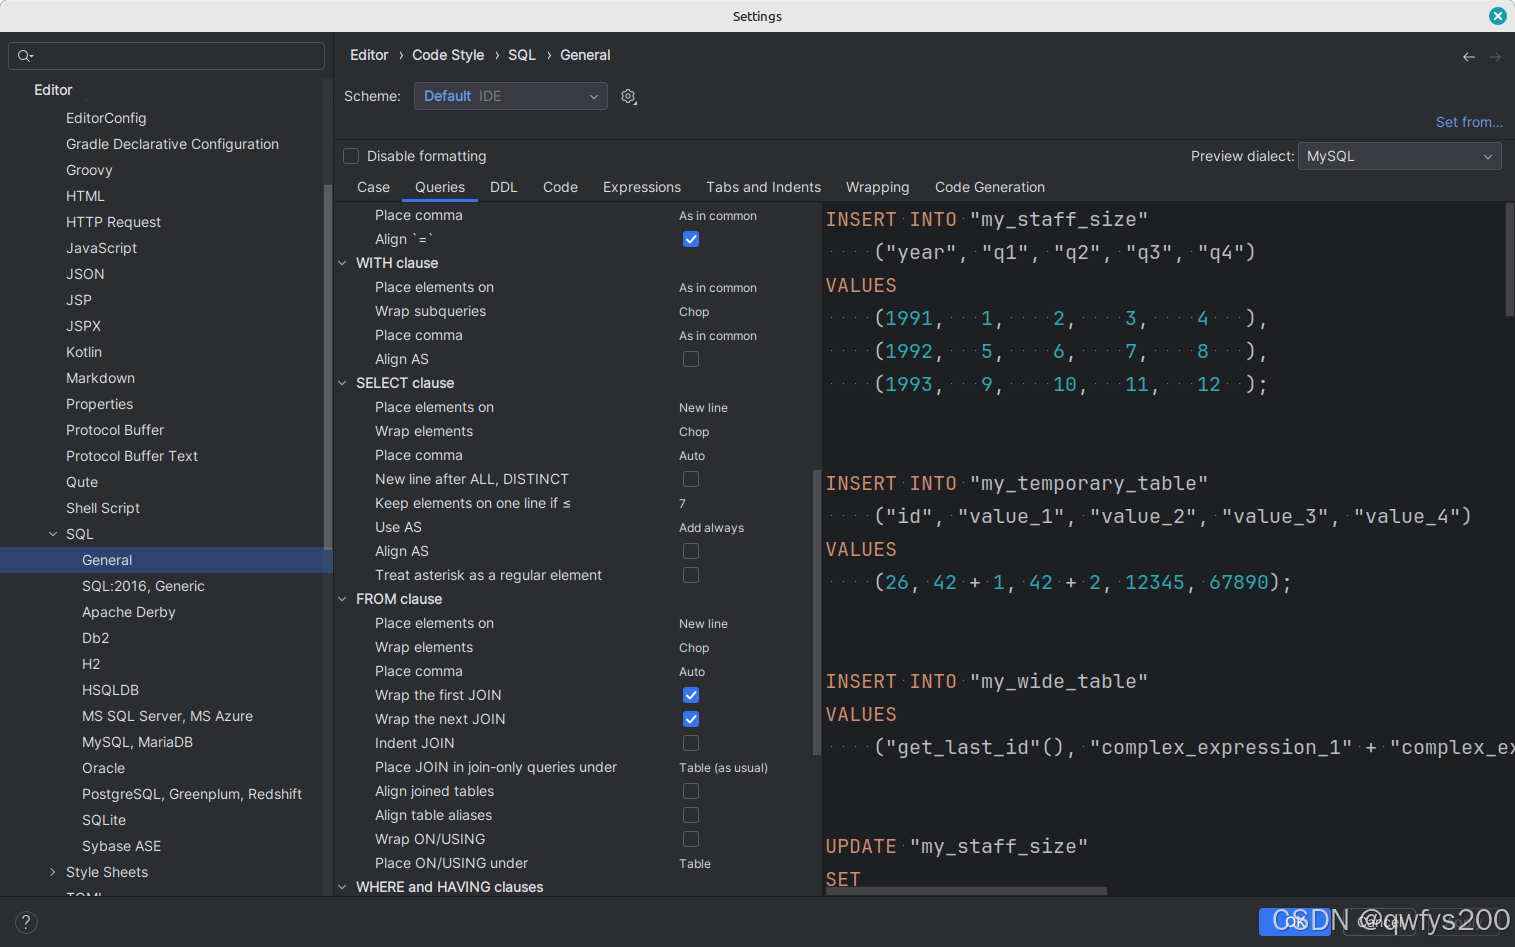Switch to the Code tab
1515x947 pixels.
(560, 187)
